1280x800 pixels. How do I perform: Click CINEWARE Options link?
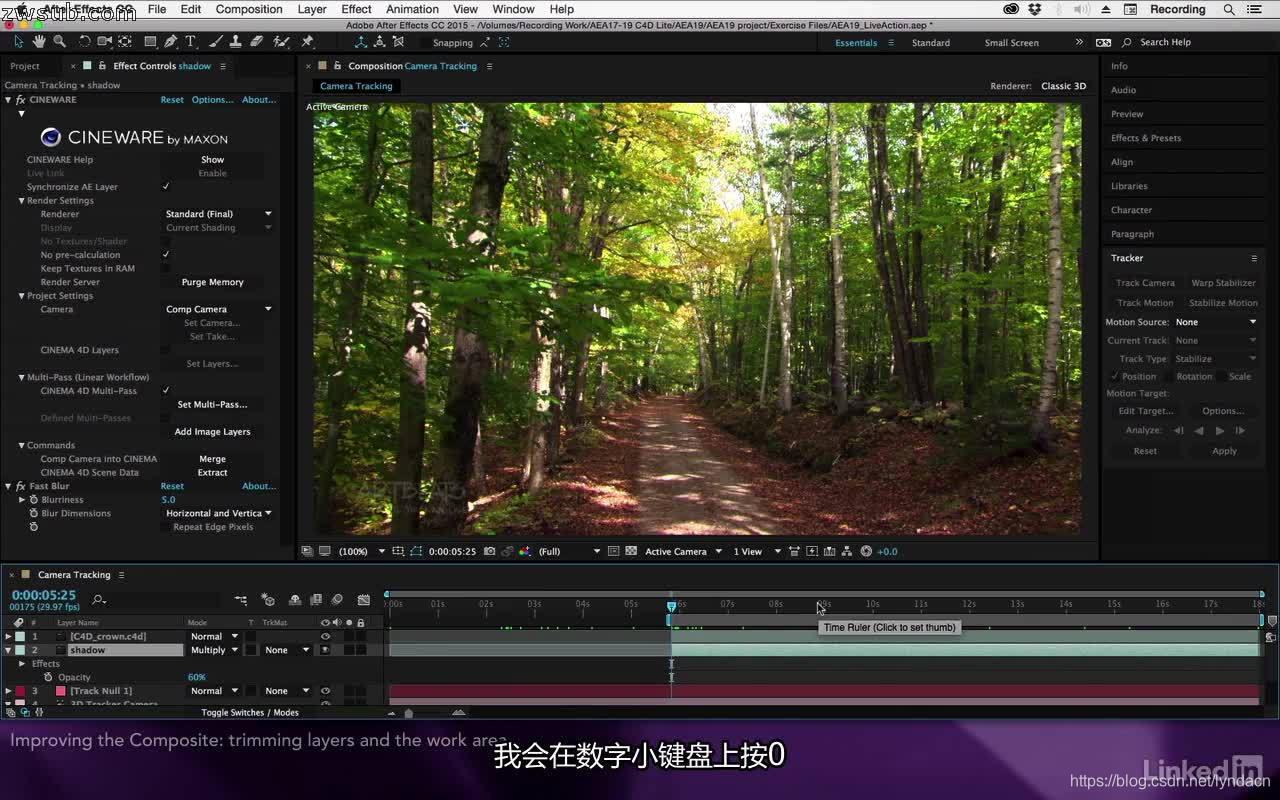(x=212, y=100)
